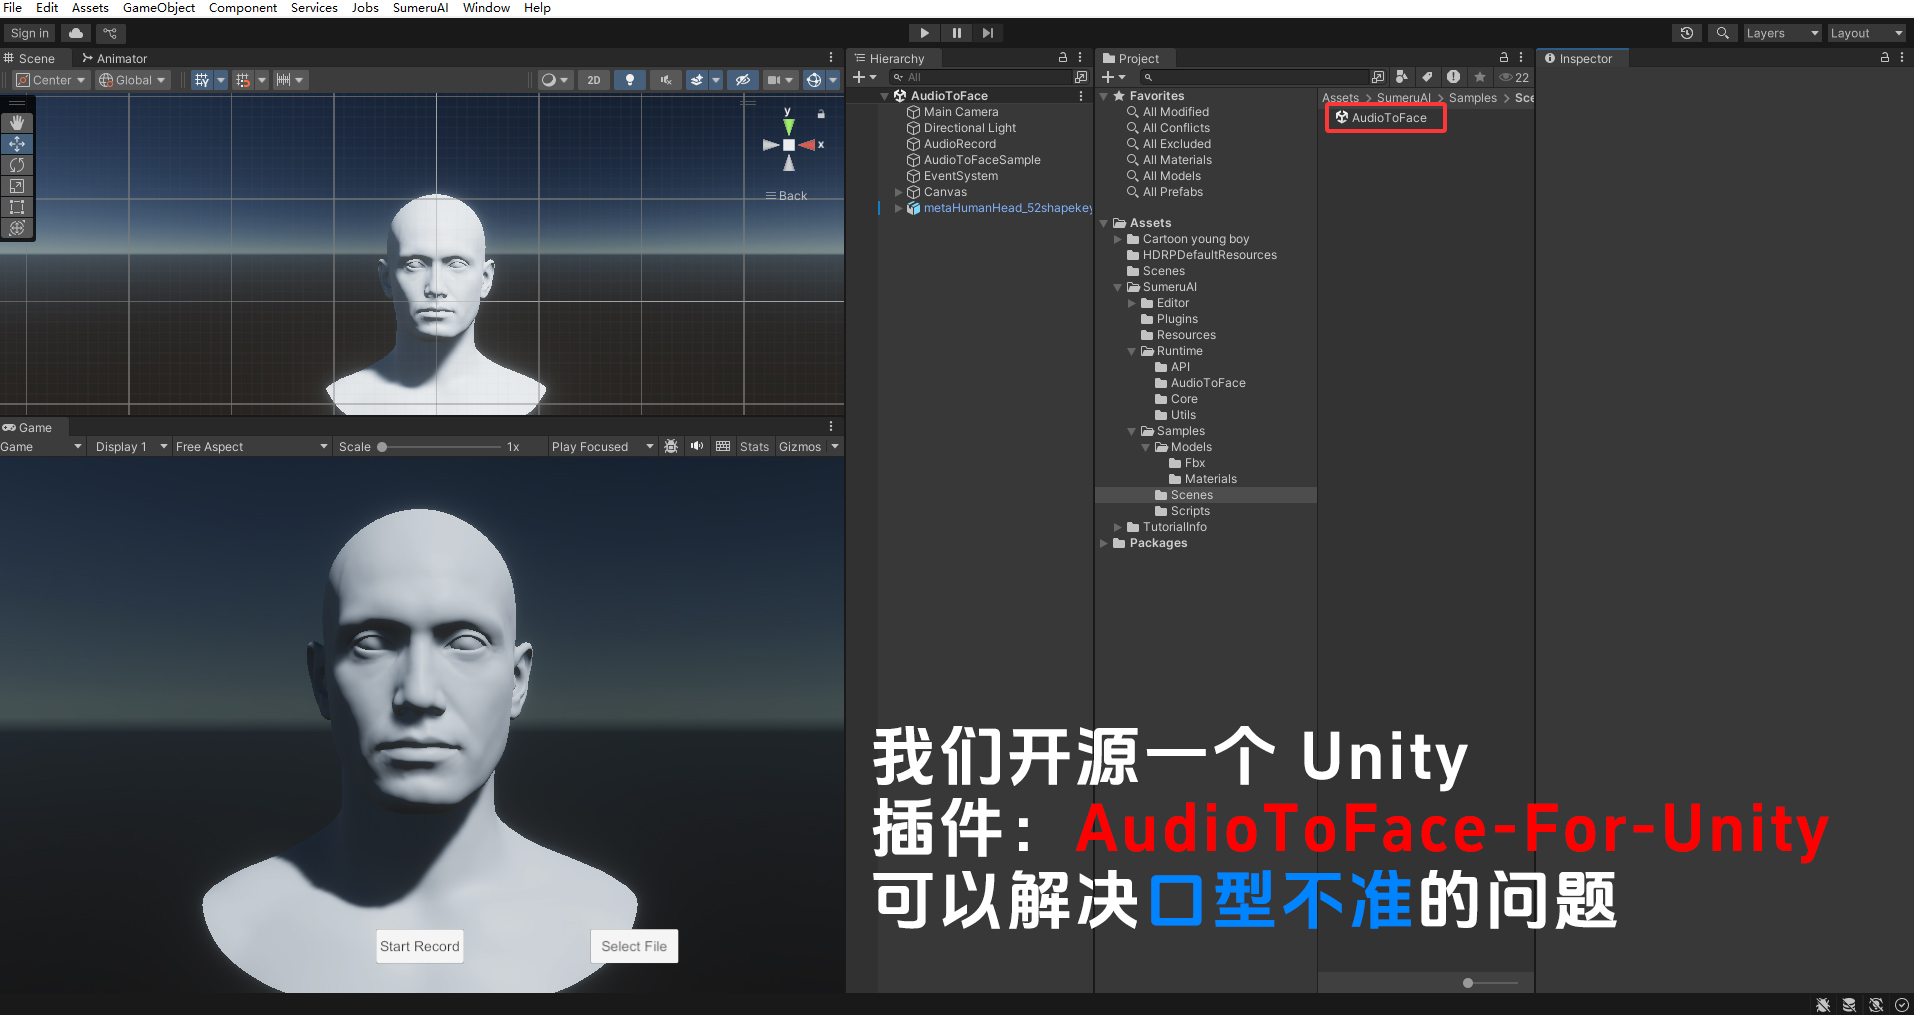Select the Scale tool
The width and height of the screenshot is (1914, 1015).
pos(17,186)
